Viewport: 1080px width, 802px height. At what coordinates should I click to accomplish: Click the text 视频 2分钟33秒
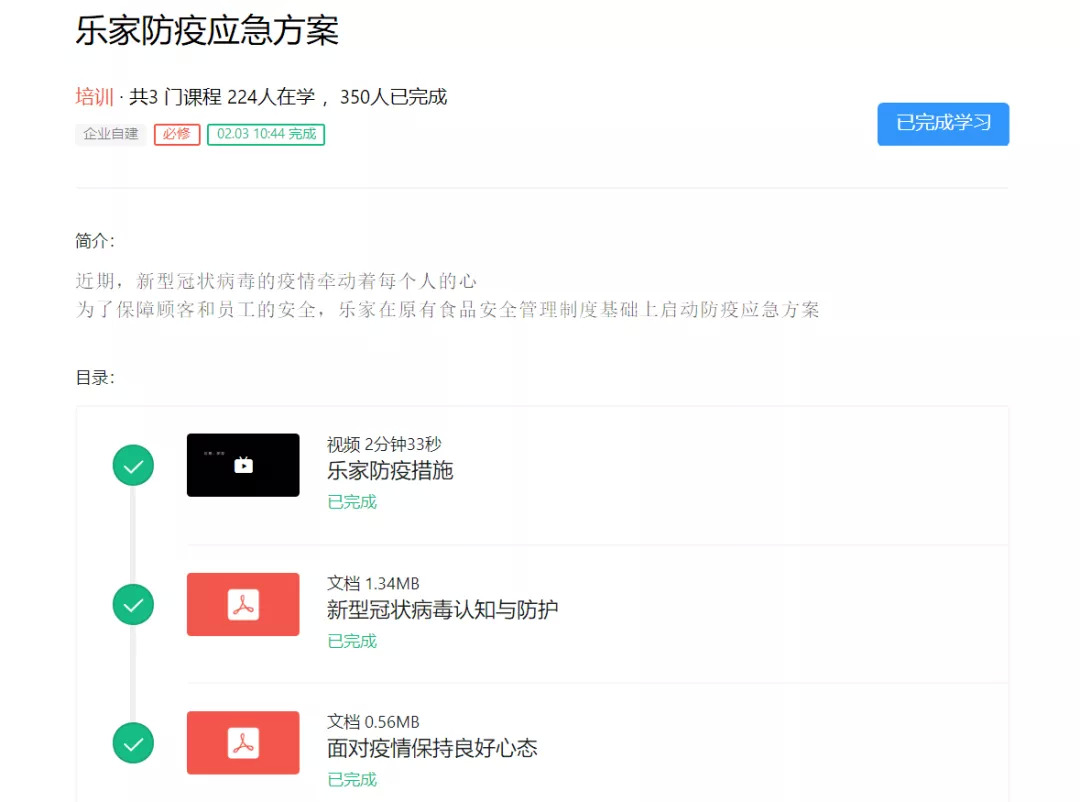pyautogui.click(x=384, y=444)
